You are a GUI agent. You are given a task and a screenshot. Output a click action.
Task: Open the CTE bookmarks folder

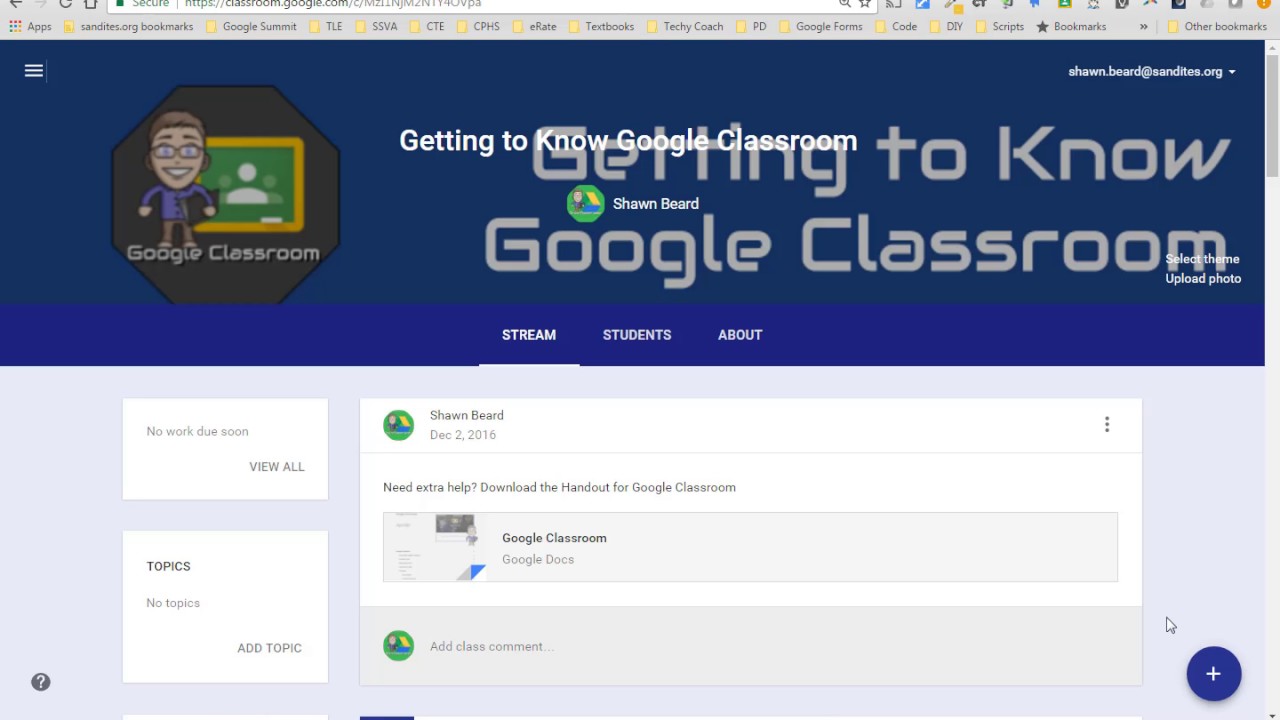(426, 27)
